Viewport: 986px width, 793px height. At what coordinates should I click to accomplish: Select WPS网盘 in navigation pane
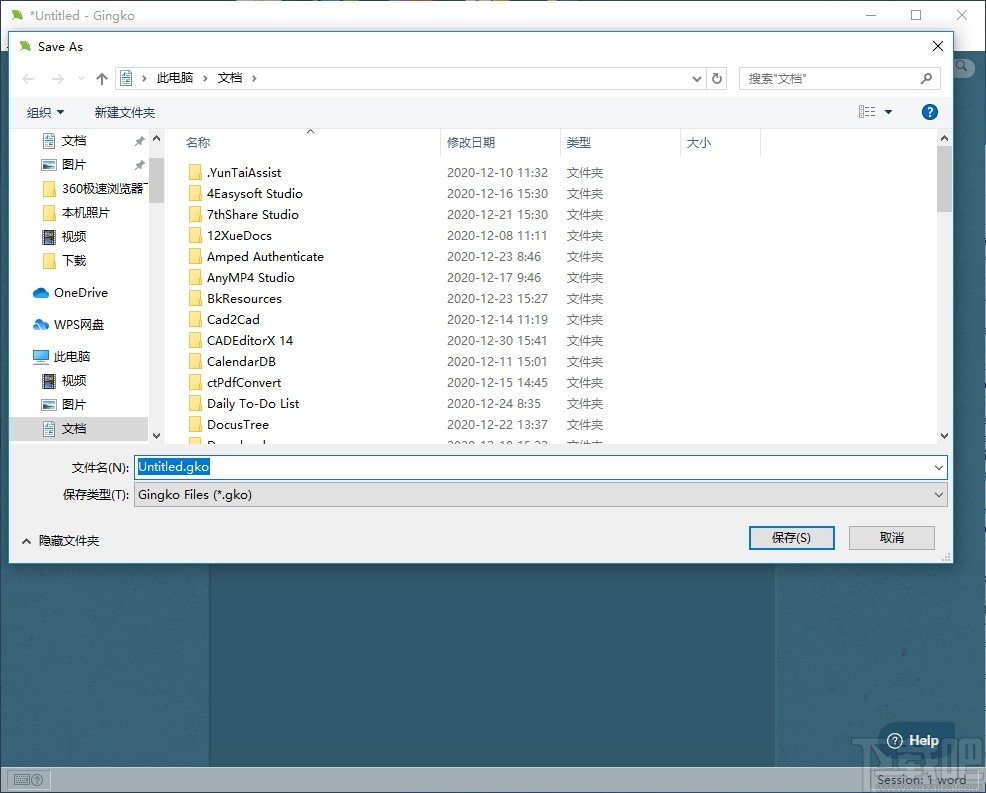pos(69,324)
